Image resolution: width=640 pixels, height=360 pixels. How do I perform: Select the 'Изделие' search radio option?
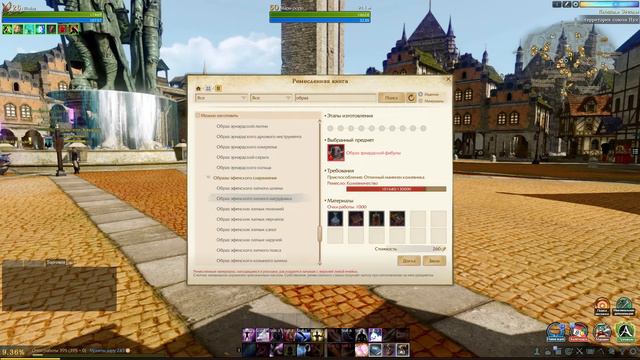pyautogui.click(x=420, y=94)
